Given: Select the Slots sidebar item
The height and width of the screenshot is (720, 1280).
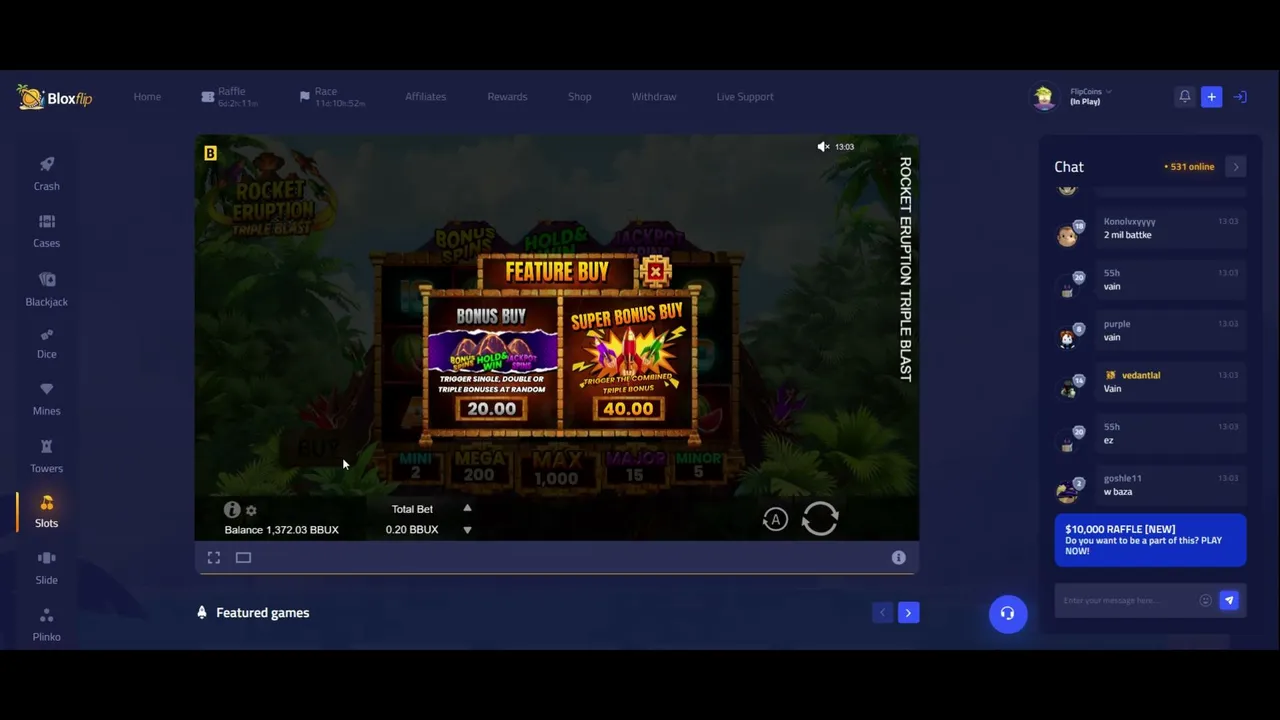Looking at the screenshot, I should point(46,511).
